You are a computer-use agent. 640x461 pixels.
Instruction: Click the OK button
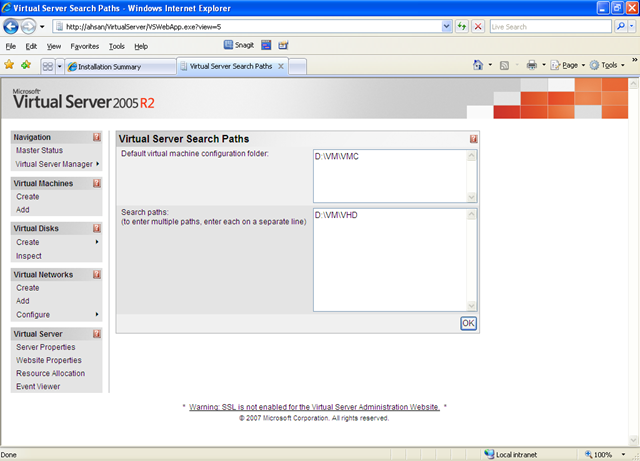[468, 323]
